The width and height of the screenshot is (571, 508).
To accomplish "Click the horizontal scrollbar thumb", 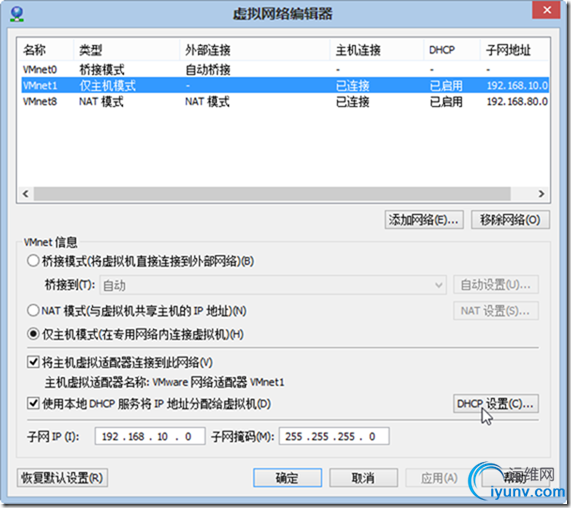I will (x=272, y=194).
